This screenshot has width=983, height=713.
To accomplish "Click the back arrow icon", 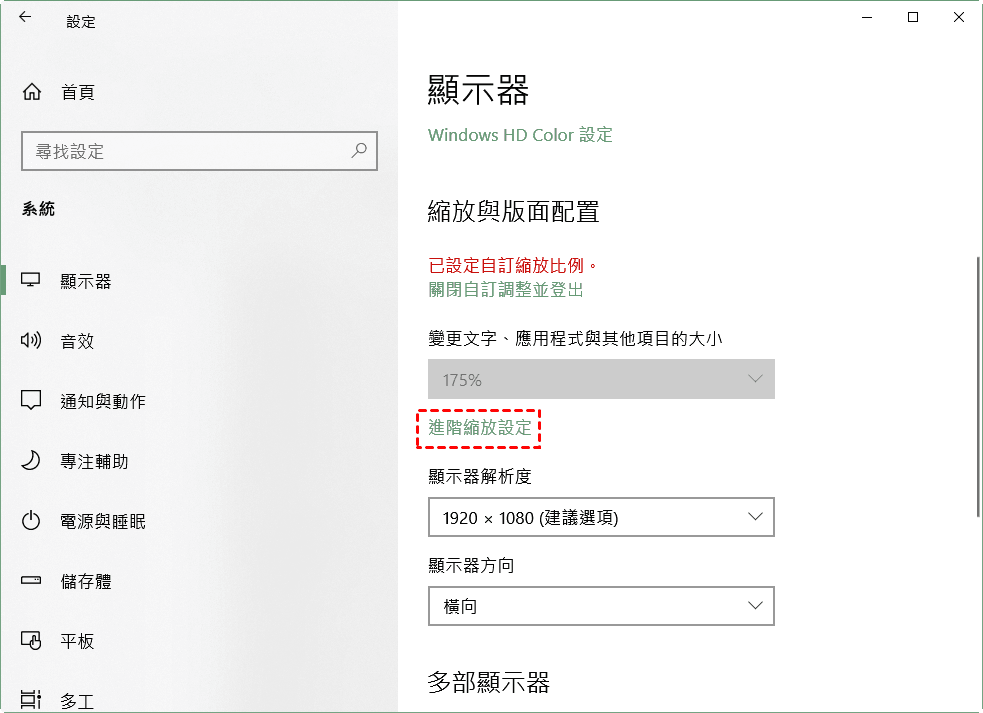I will (x=25, y=18).
